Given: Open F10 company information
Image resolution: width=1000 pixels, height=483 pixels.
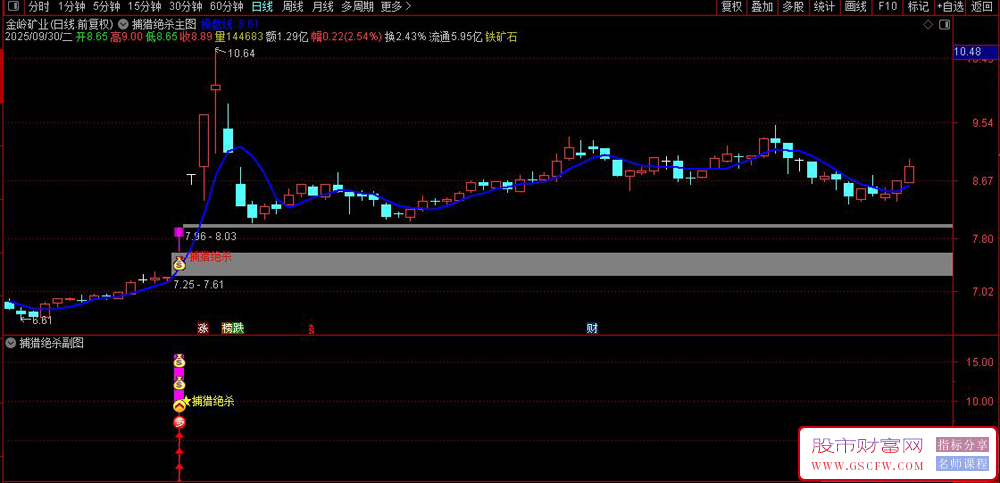Looking at the screenshot, I should (887, 7).
